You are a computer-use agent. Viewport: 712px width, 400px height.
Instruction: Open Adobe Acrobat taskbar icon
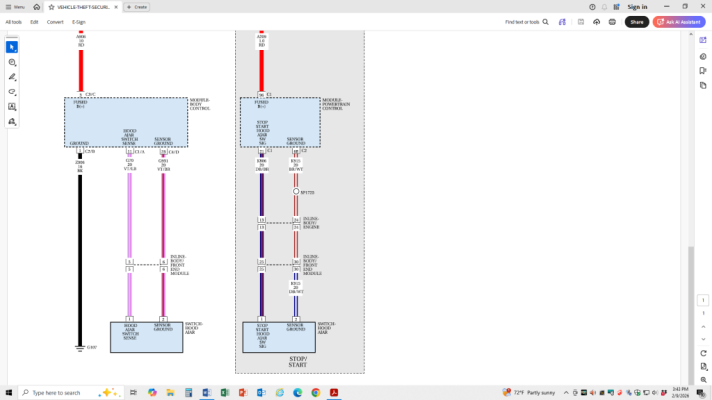[334, 392]
